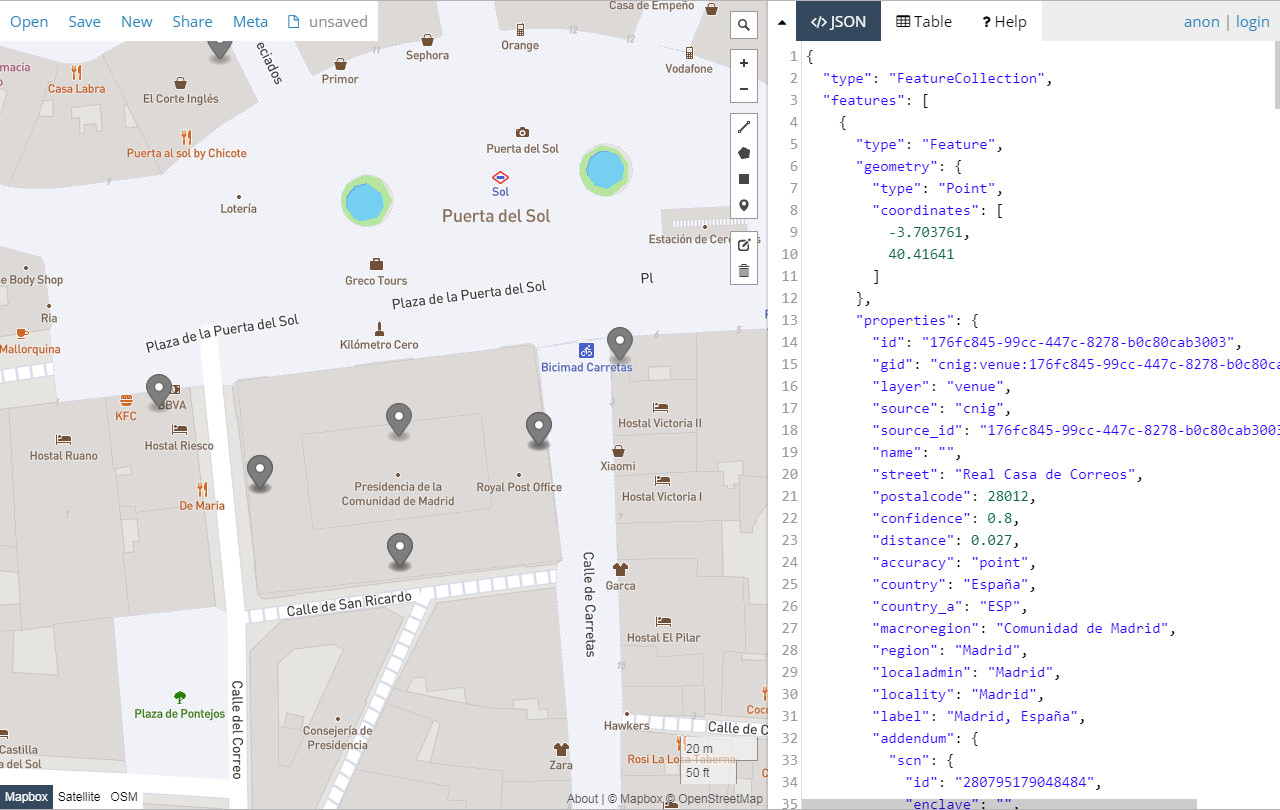
Task: Click the Kilómetro Cero monument icon
Action: [379, 328]
